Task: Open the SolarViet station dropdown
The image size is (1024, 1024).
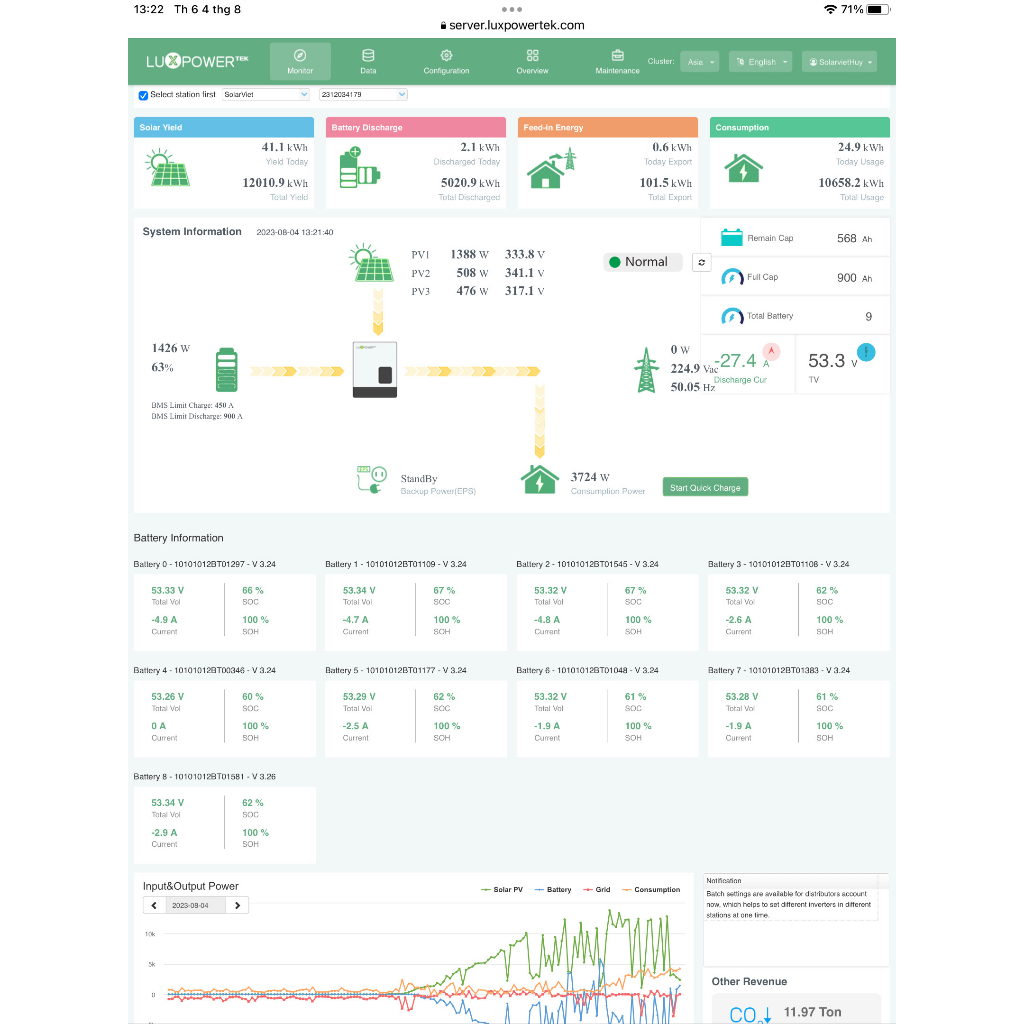Action: coord(265,95)
